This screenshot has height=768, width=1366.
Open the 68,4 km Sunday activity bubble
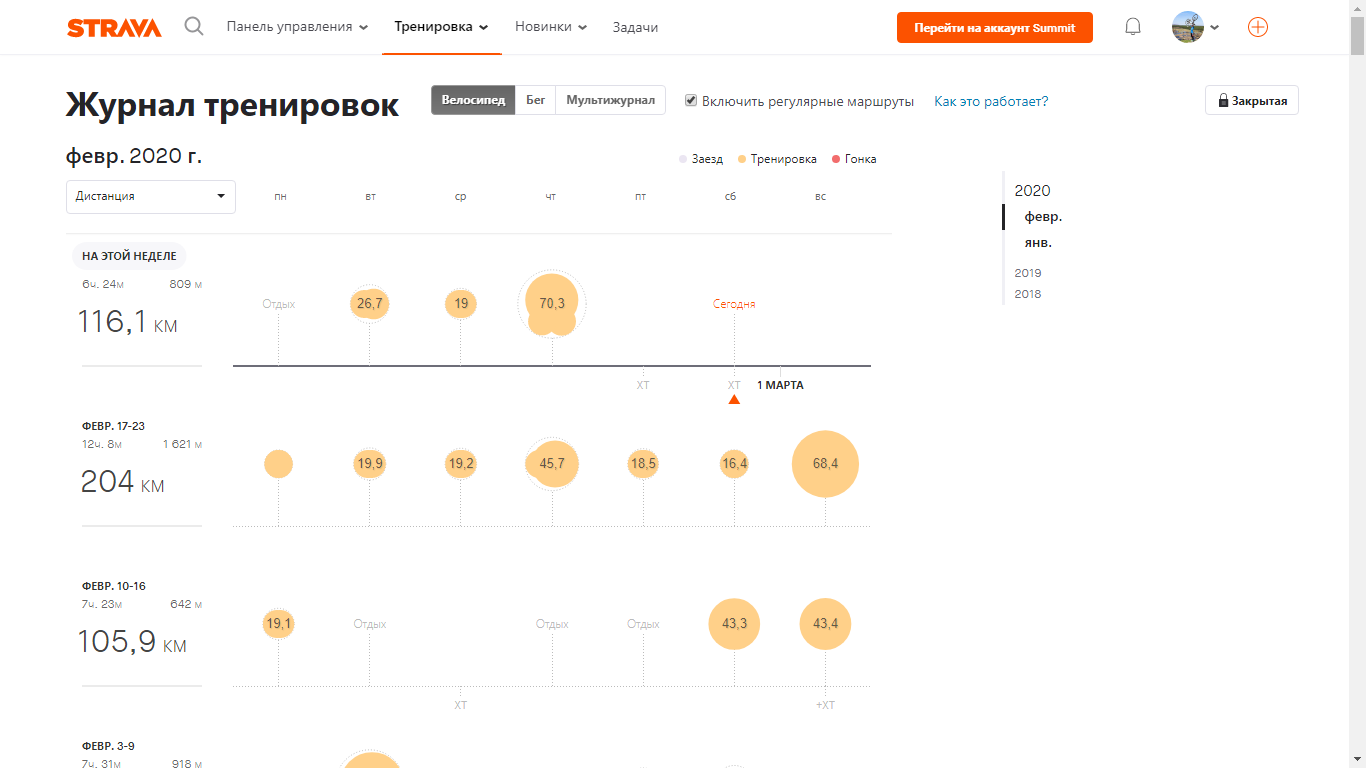825,464
